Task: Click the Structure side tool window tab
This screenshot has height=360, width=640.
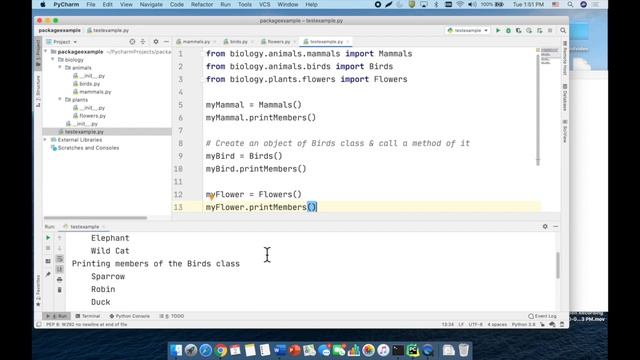Action: [x=38, y=91]
